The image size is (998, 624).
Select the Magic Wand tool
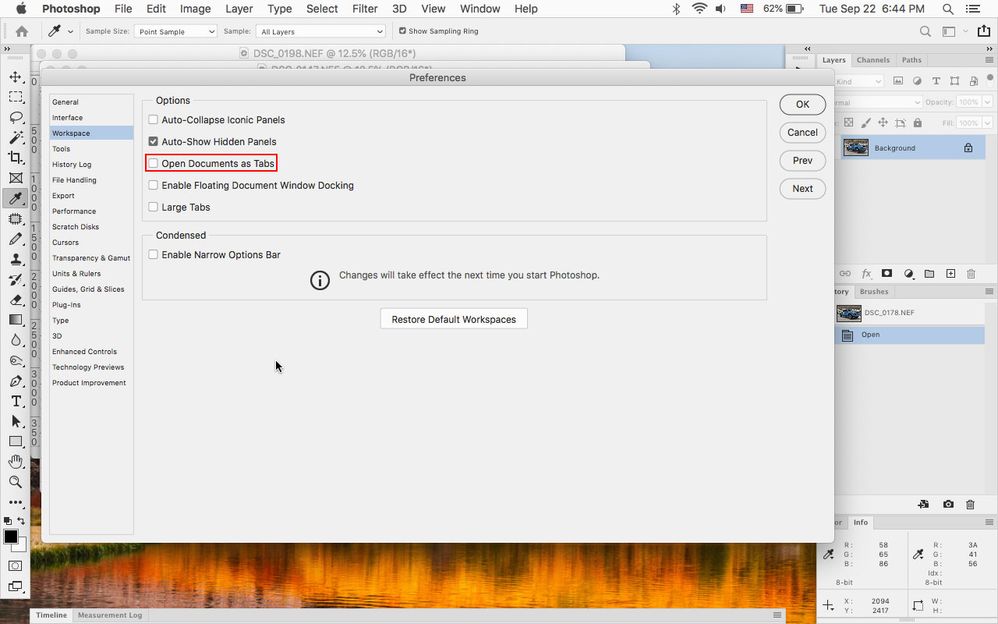pos(15,138)
